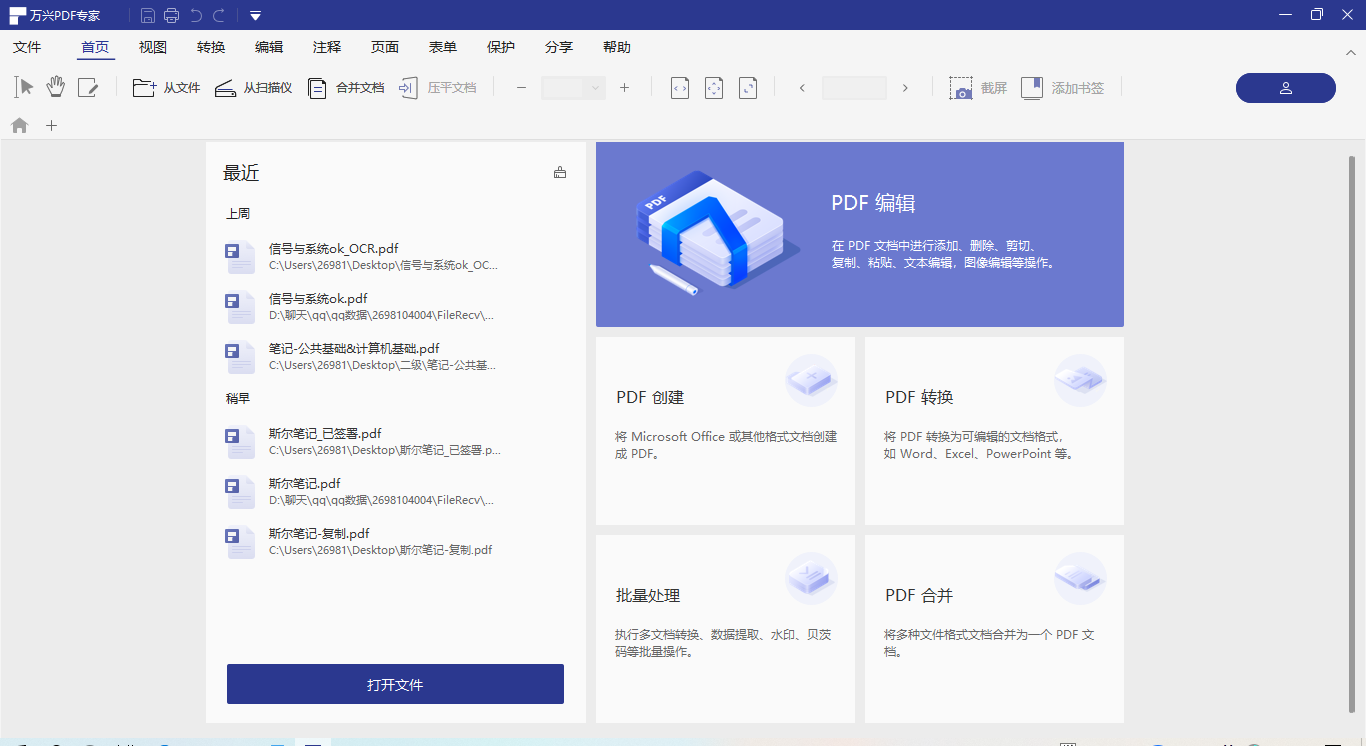Viewport: 1366px width, 746px height.
Task: Click the 打开文件 button
Action: click(x=395, y=684)
